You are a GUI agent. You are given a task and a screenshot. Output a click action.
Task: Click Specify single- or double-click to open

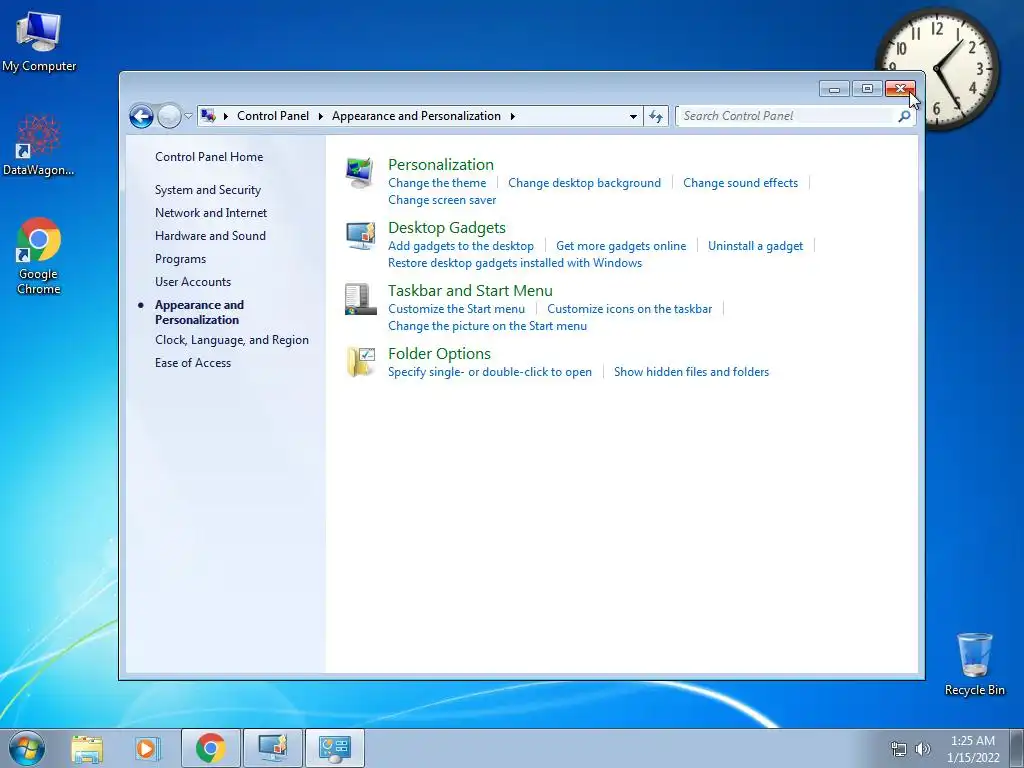click(x=490, y=372)
